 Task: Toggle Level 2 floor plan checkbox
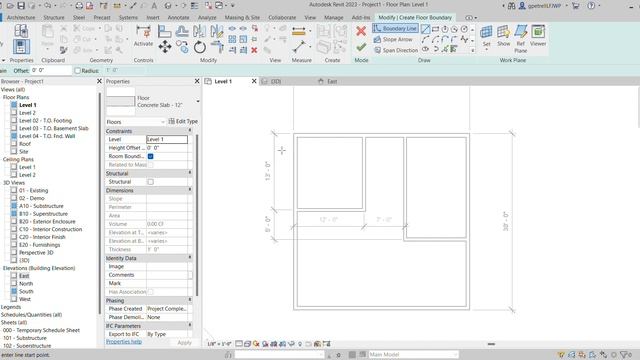[14, 112]
